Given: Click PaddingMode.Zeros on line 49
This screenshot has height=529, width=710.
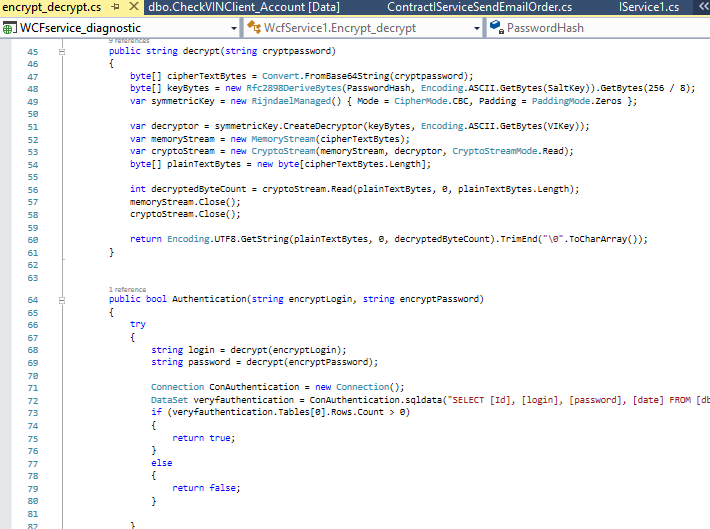Looking at the screenshot, I should [x=576, y=101].
